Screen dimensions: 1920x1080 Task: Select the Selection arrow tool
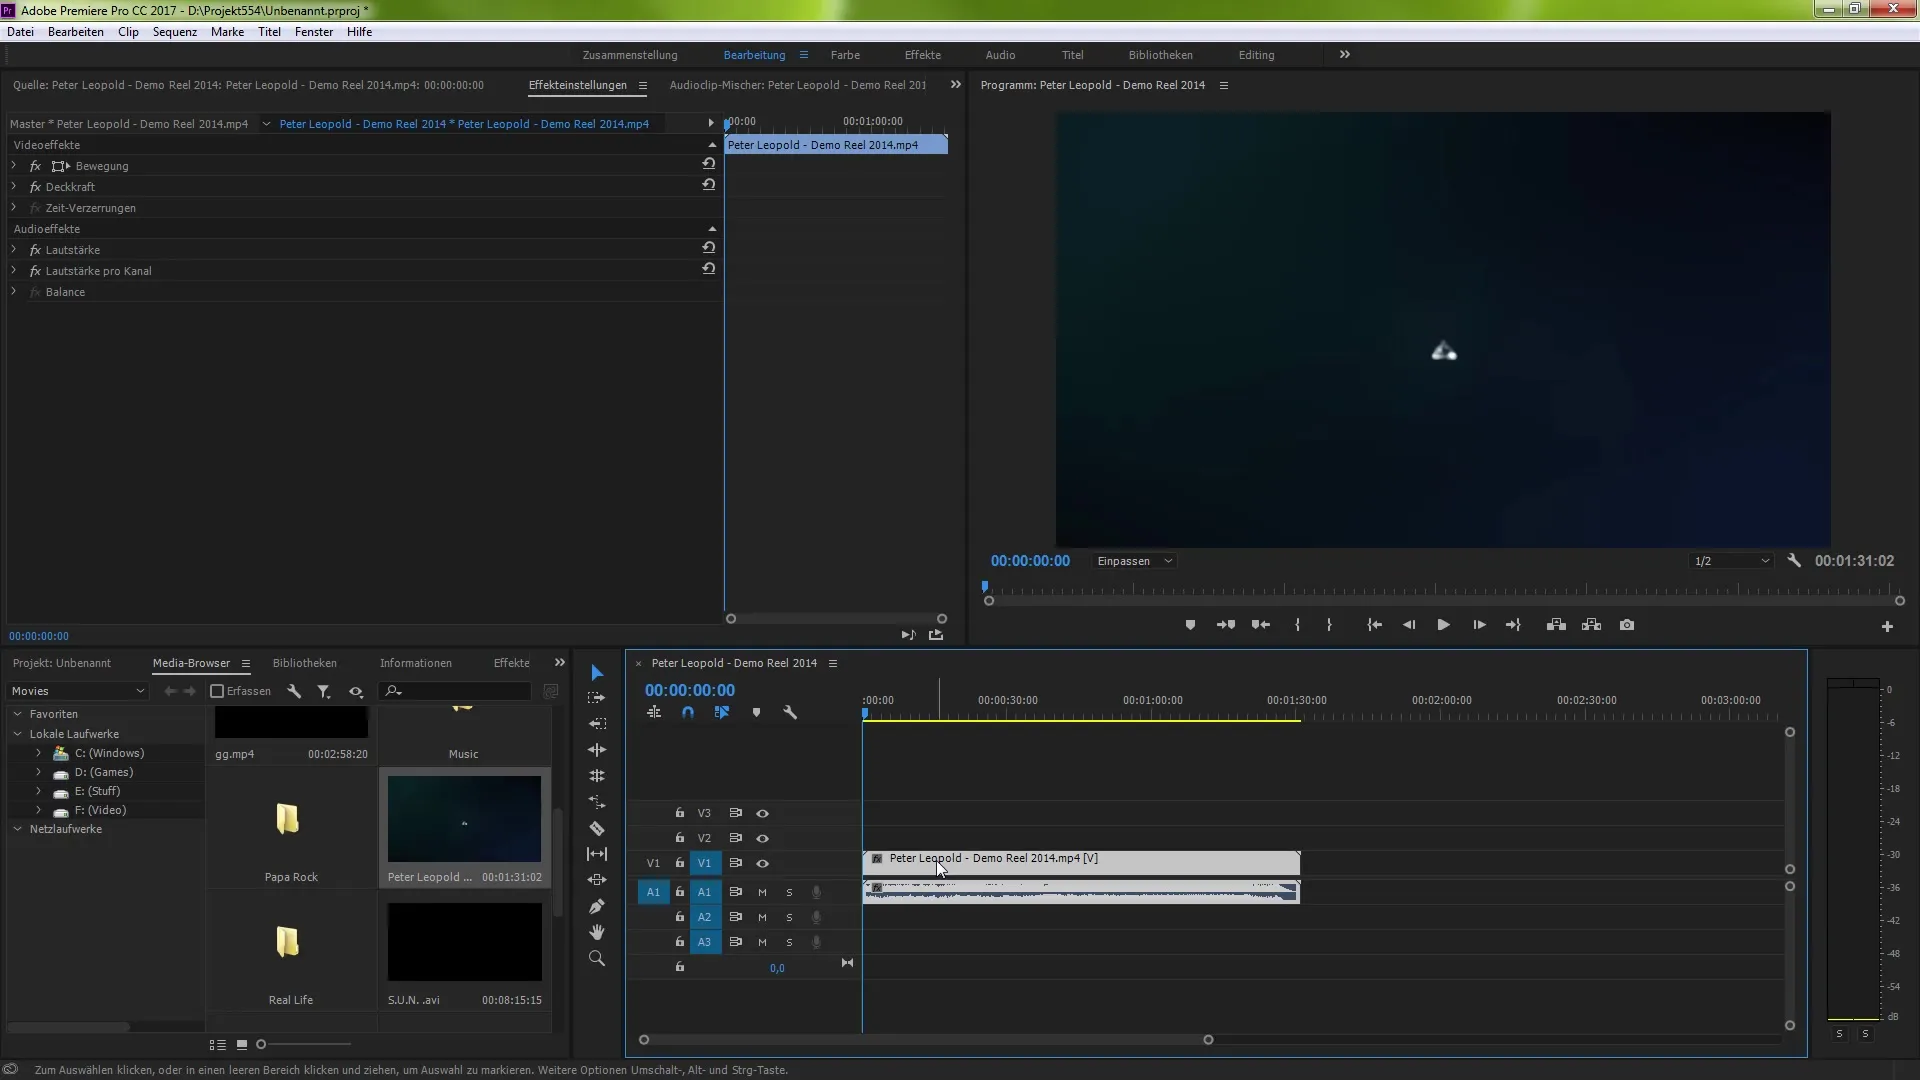pyautogui.click(x=597, y=673)
